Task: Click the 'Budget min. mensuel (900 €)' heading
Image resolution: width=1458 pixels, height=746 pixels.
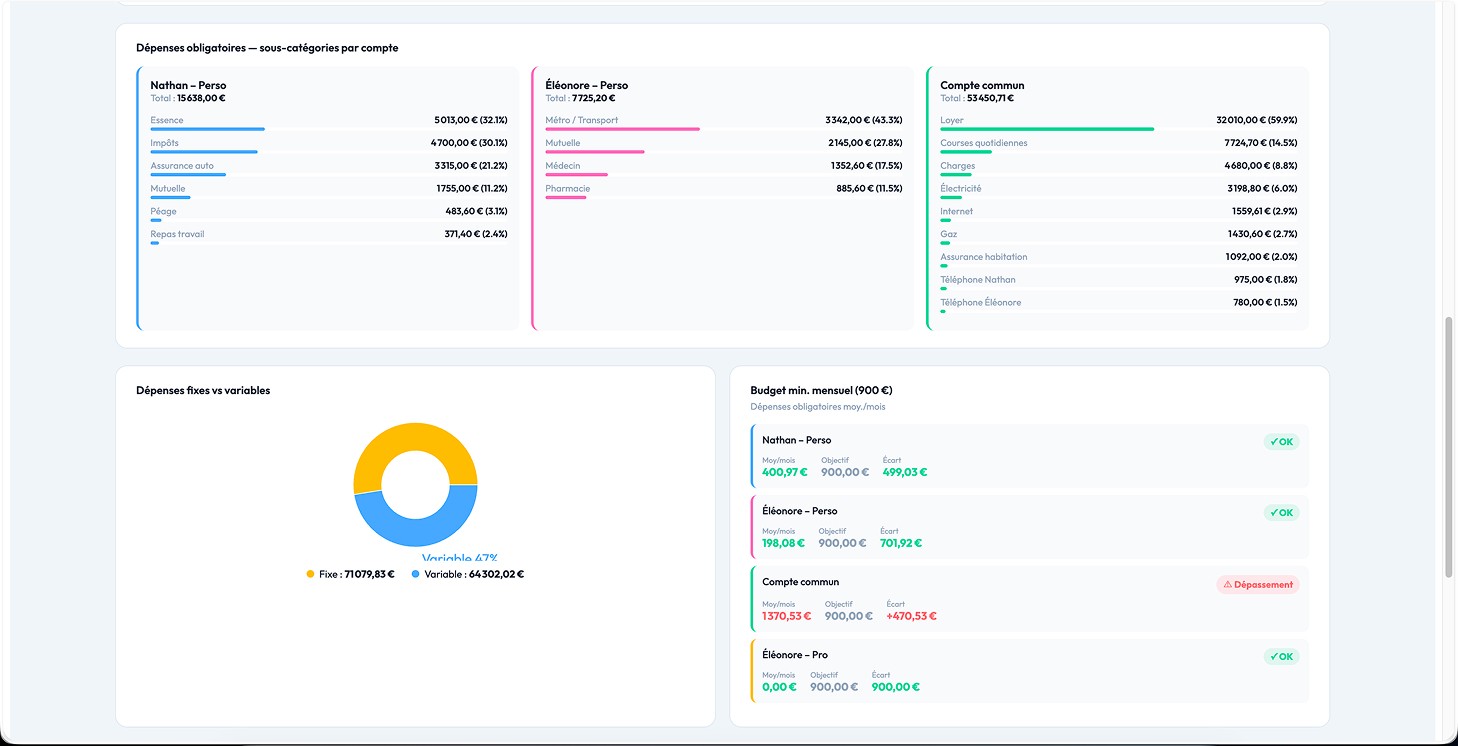Action: pos(821,390)
